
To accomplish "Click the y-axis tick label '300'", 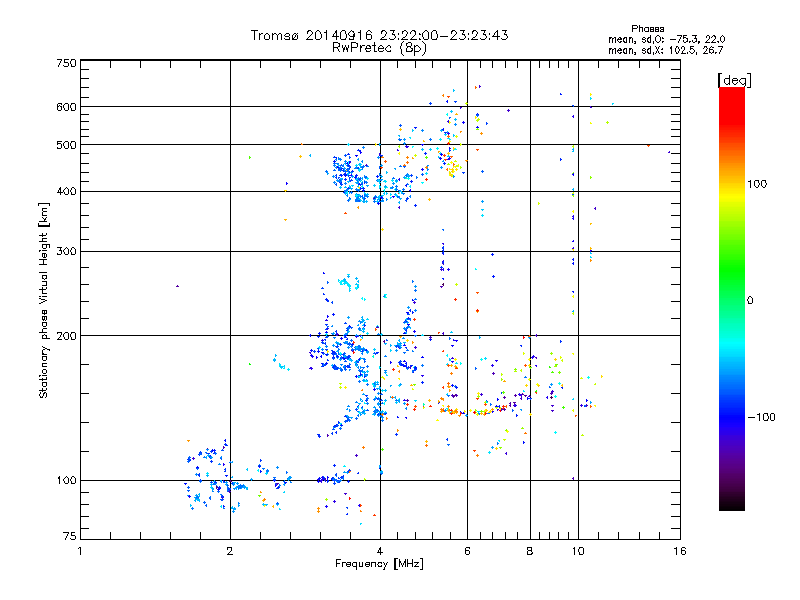I will 66,251.
